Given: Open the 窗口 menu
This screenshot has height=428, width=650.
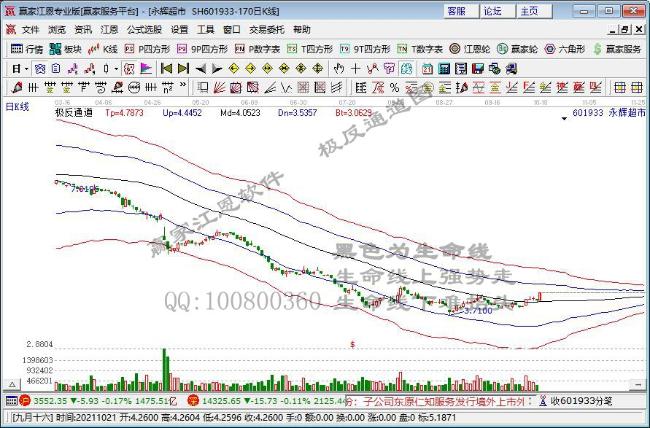Looking at the screenshot, I should tap(232, 30).
